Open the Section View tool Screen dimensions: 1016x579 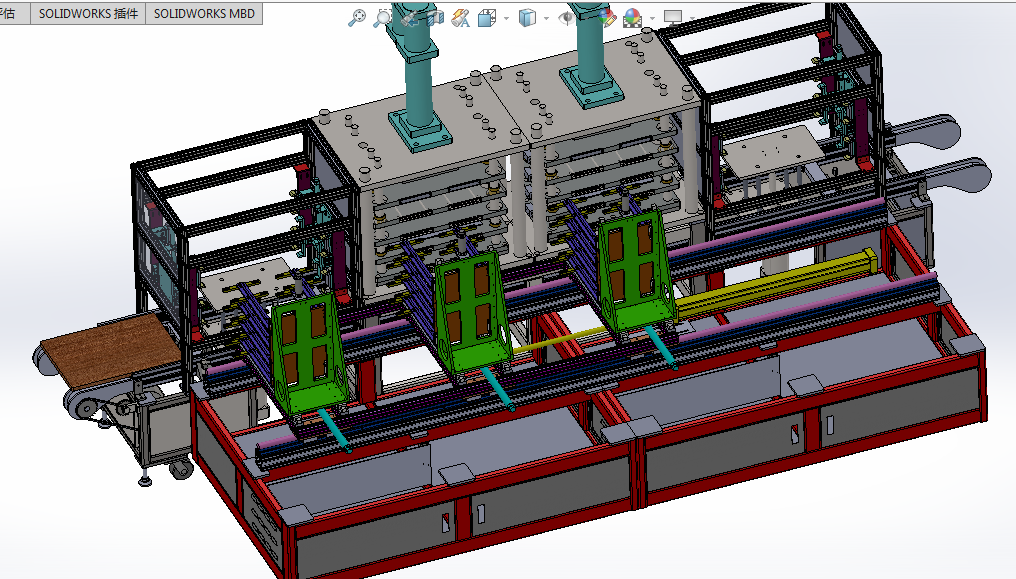433,17
